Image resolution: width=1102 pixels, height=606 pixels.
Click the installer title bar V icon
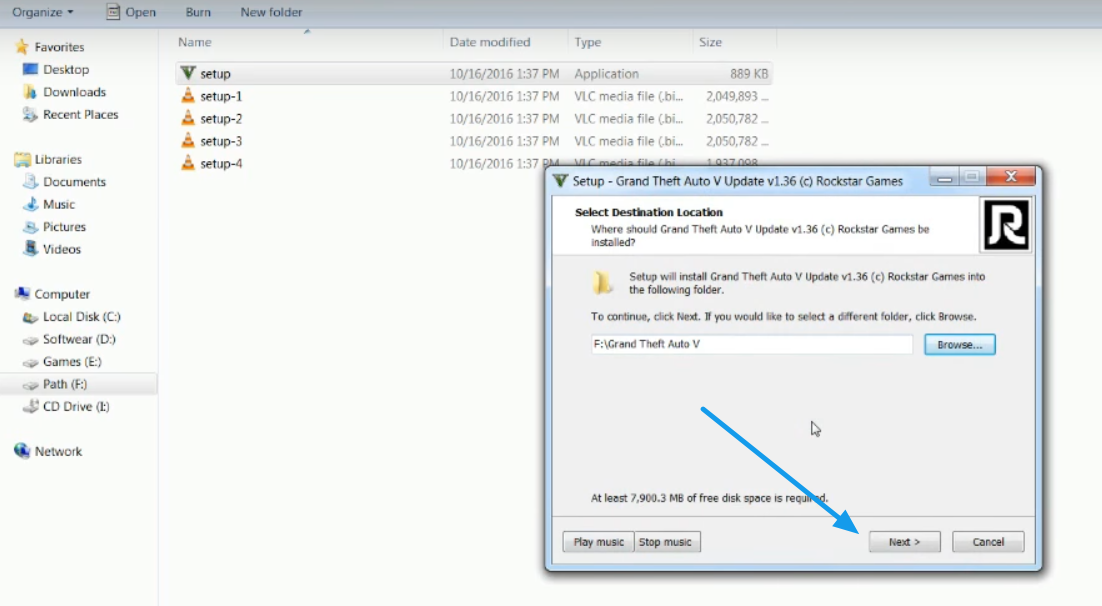coord(560,181)
